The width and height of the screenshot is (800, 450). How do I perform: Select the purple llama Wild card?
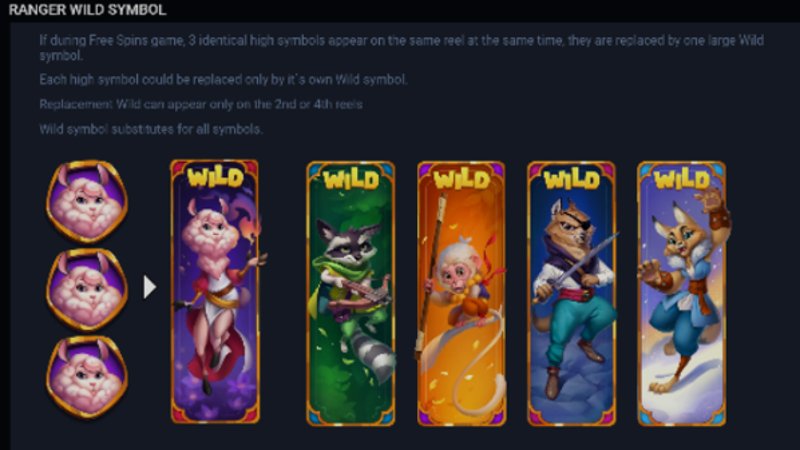pos(215,291)
